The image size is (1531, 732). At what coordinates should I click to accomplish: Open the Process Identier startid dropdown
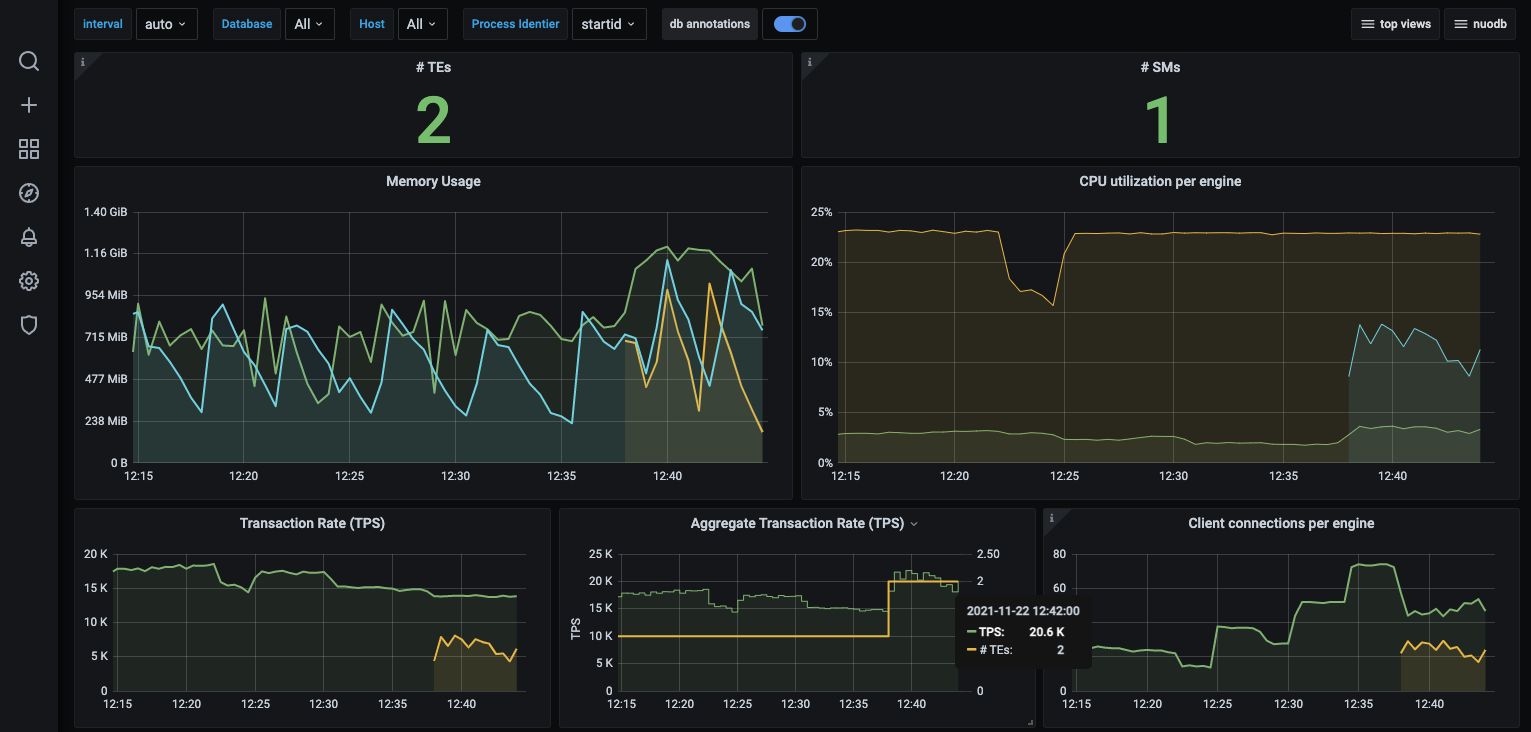608,24
